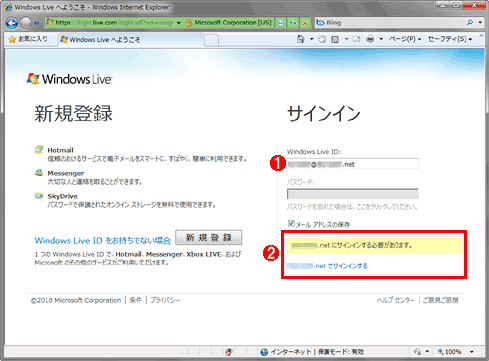Click the インターネット security zone indicator
The height and width of the screenshot is (361, 489).
[x=312, y=352]
